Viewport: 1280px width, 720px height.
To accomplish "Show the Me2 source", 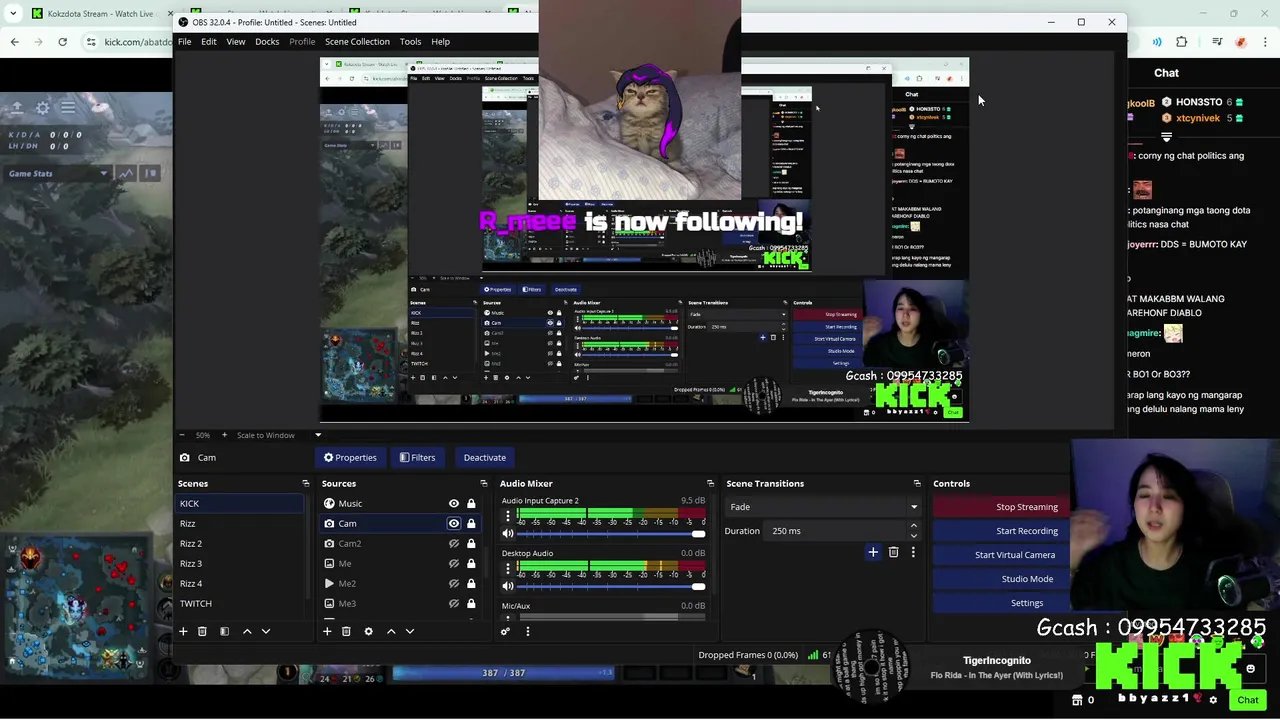I will click(x=454, y=583).
